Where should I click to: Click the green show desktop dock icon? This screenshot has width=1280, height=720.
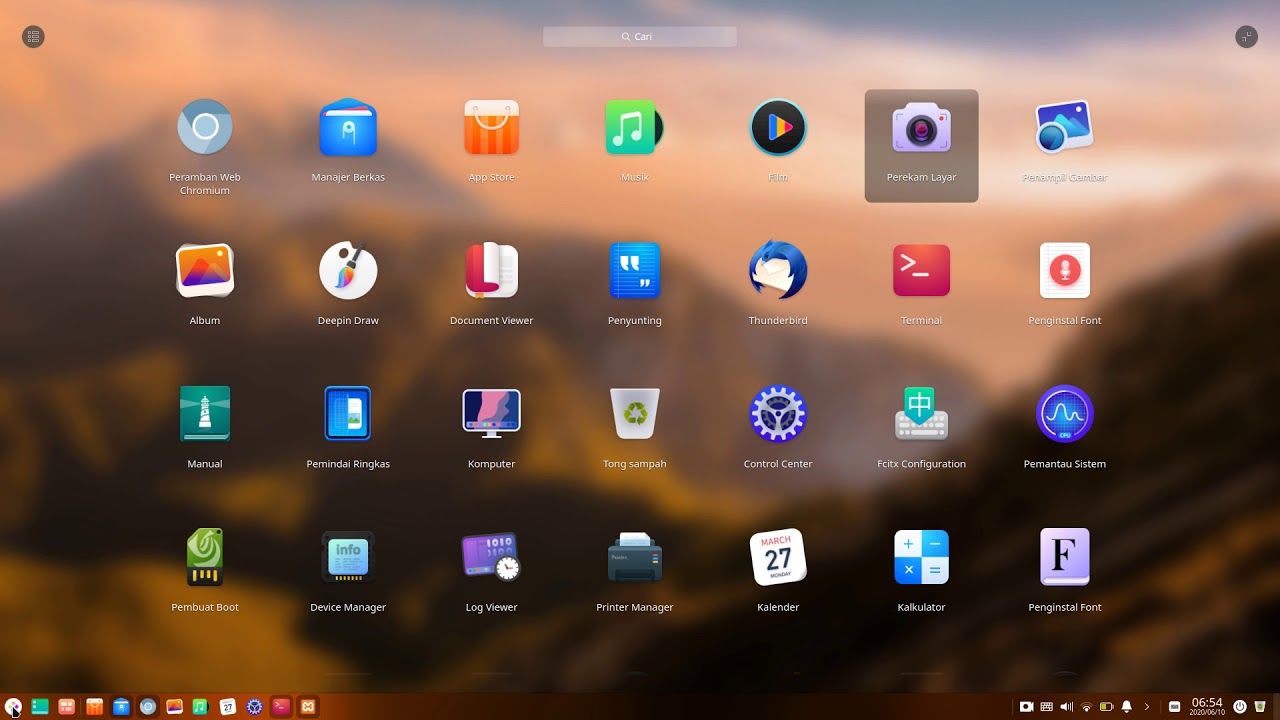pyautogui.click(x=40, y=707)
